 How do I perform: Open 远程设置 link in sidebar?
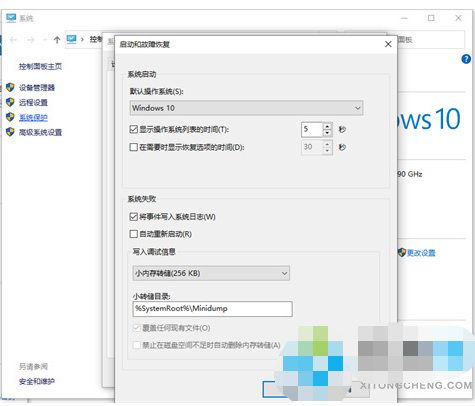click(33, 103)
